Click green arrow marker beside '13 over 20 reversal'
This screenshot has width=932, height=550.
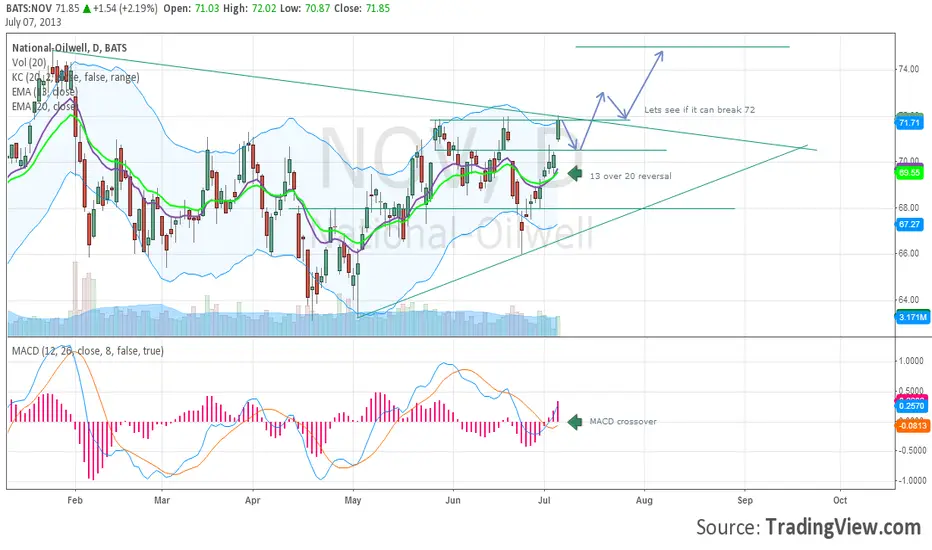[575, 174]
